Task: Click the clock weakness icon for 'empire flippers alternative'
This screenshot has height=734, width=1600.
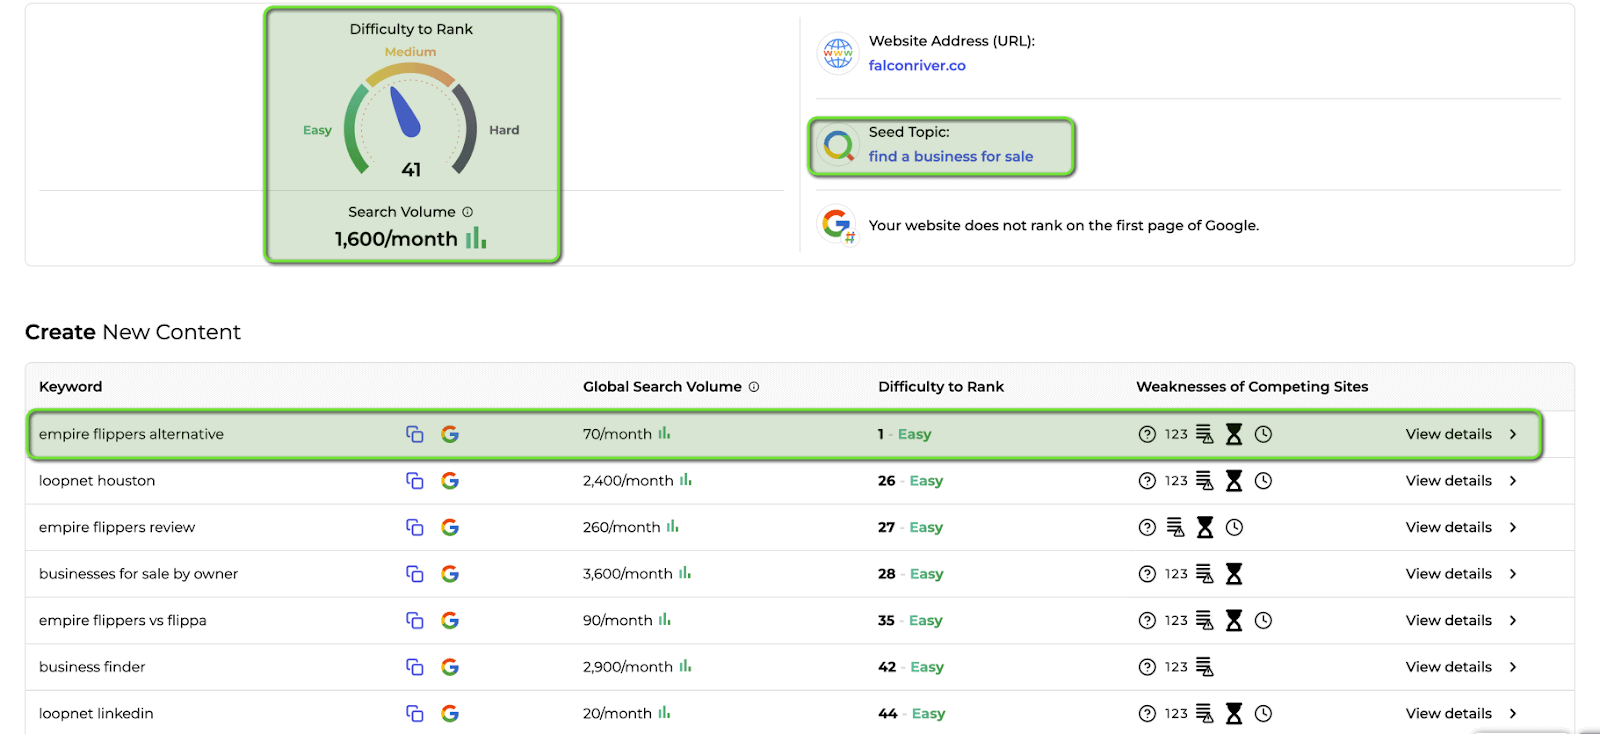Action: pos(1263,434)
